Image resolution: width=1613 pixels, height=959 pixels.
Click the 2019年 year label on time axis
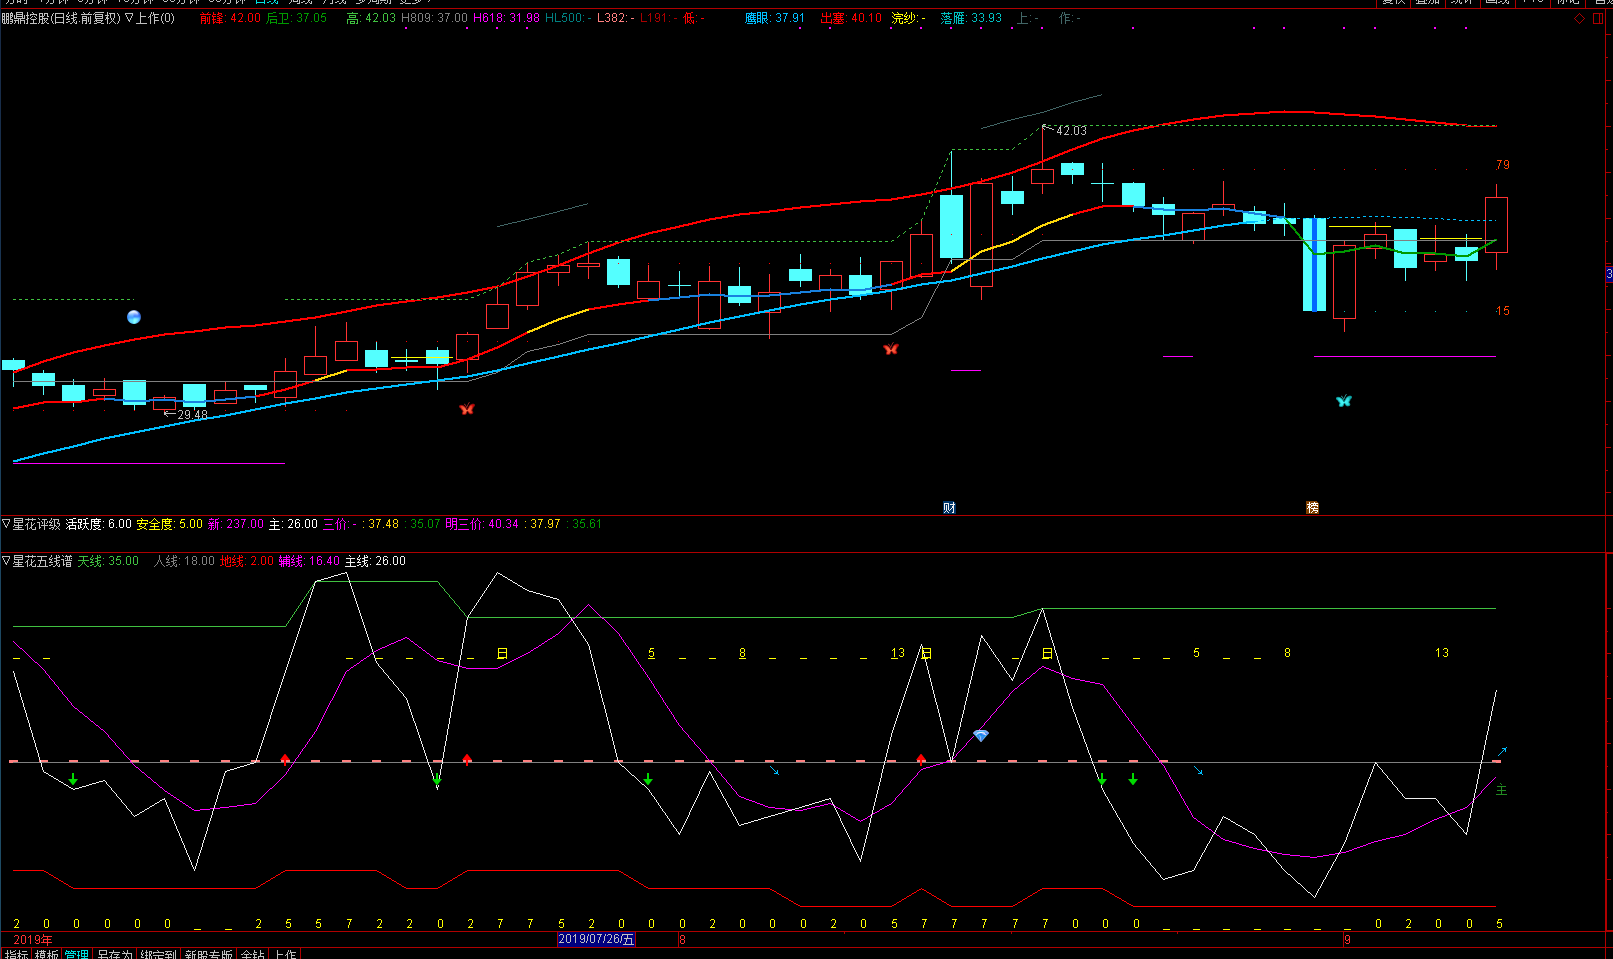pos(33,940)
